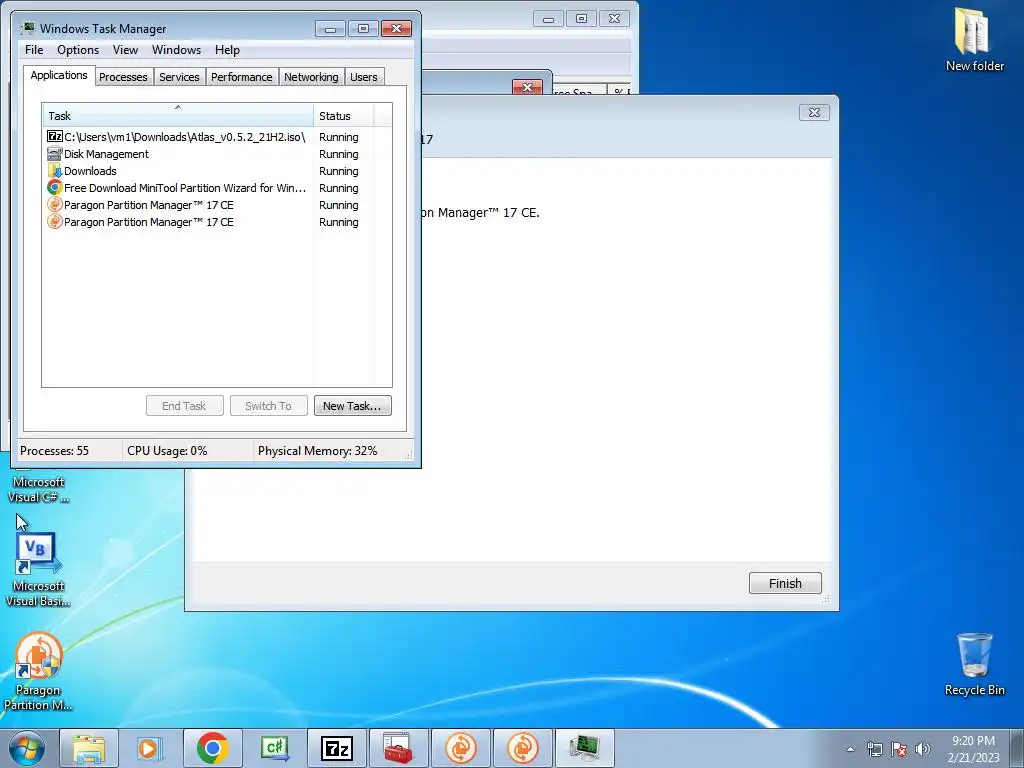Select the New folder desktop icon
This screenshot has width=1024, height=768.
tap(974, 39)
